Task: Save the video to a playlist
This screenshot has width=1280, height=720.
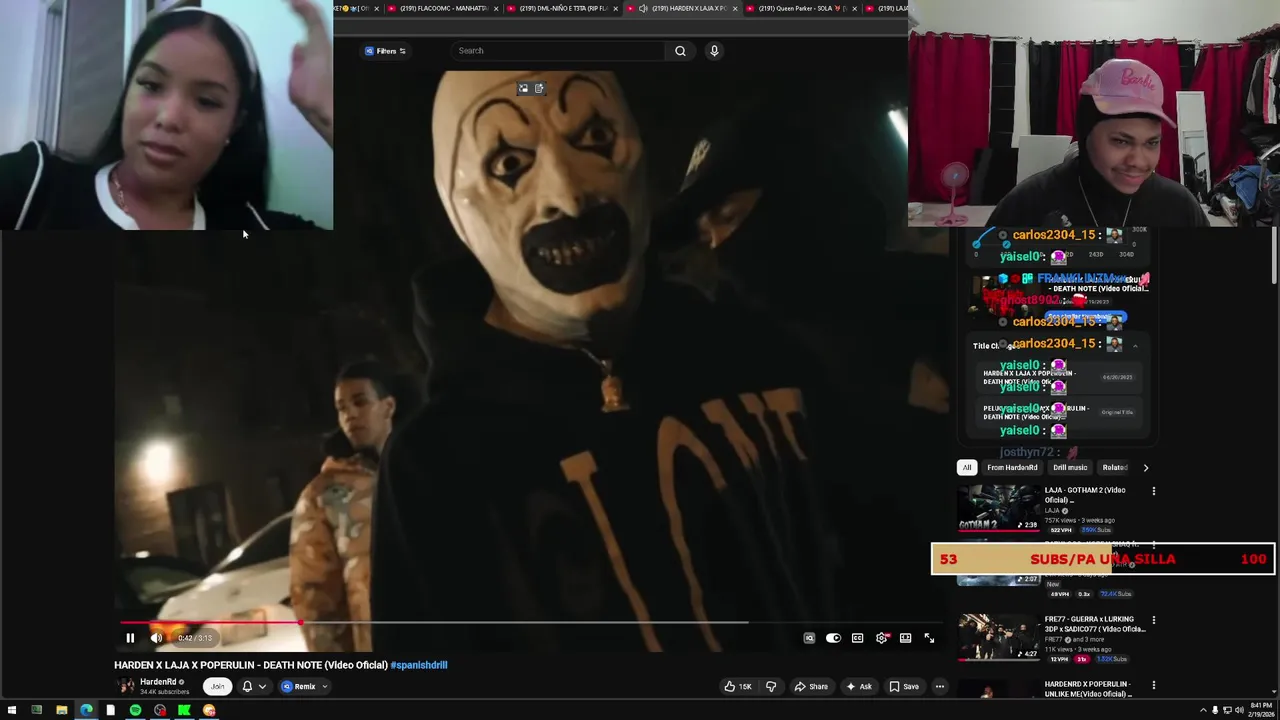Action: [x=904, y=686]
